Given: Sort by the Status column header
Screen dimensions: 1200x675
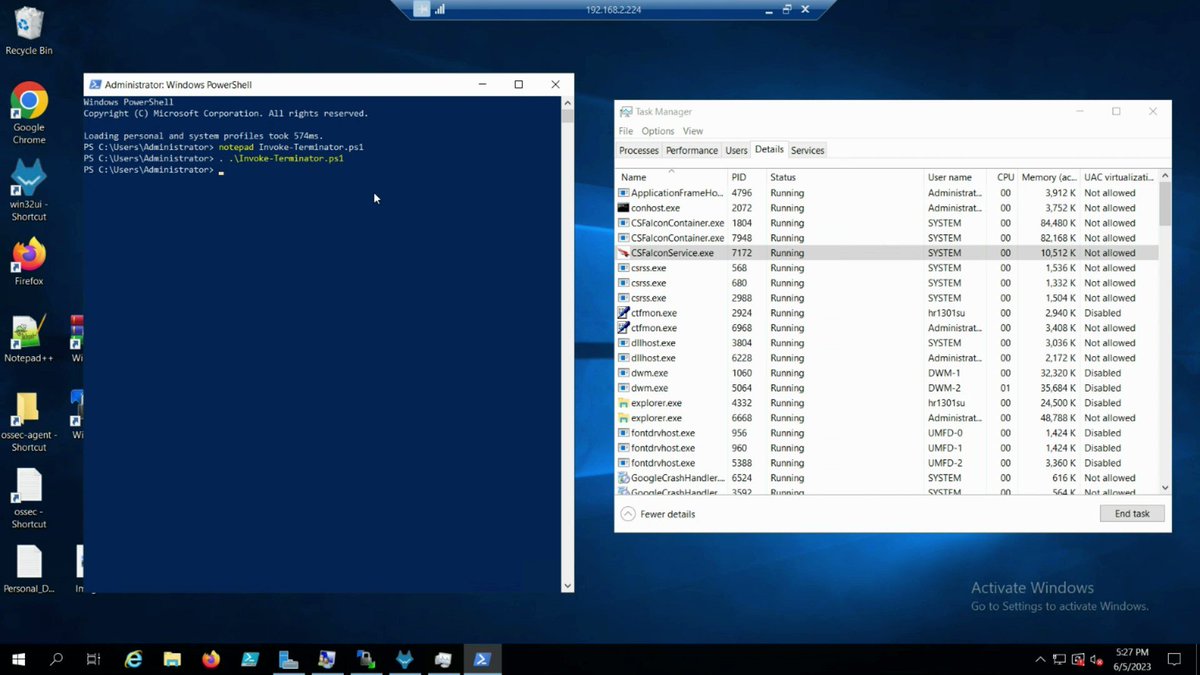Looking at the screenshot, I should tap(845, 176).
